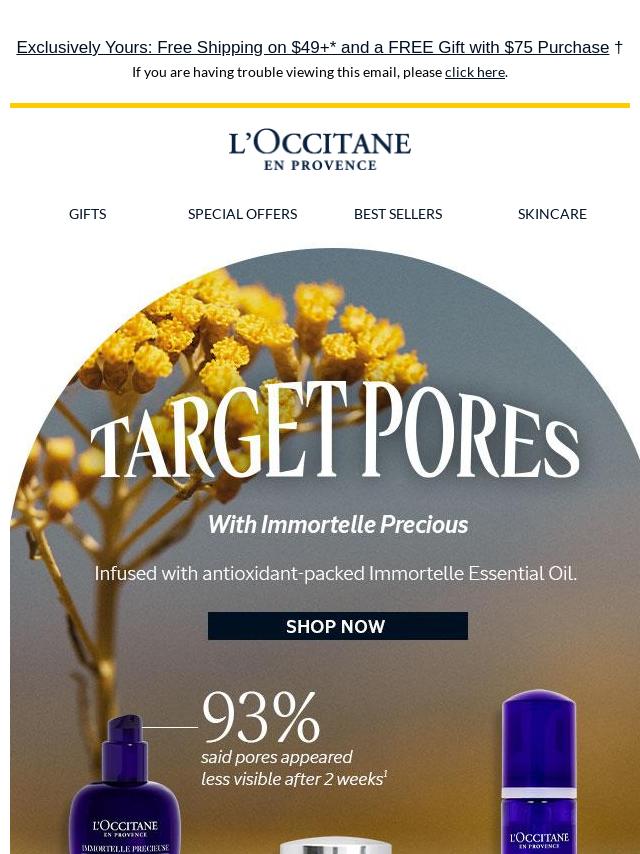Screen dimensions: 640x854
Task: Click the Target Pores headline banner
Action: click(x=335, y=431)
